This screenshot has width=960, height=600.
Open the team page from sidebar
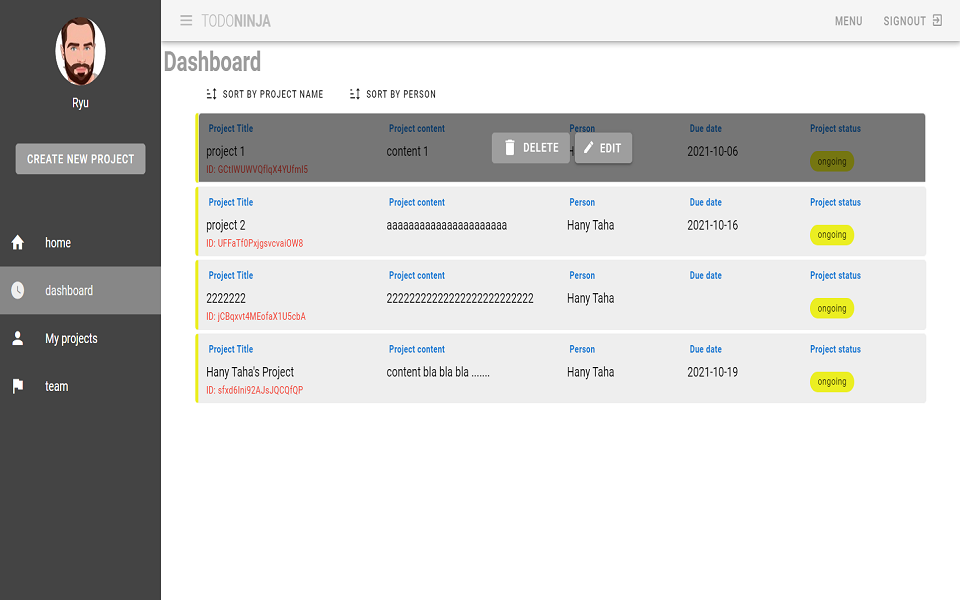point(57,387)
